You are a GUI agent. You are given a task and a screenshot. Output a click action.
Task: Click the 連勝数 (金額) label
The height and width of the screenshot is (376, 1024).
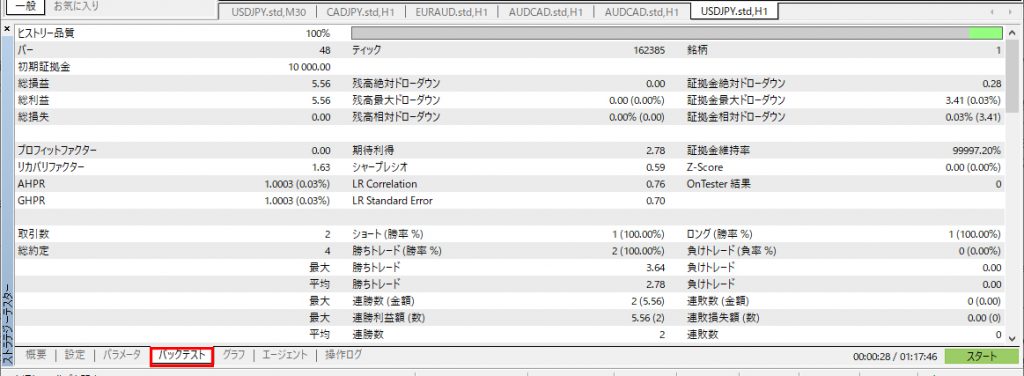(x=384, y=302)
